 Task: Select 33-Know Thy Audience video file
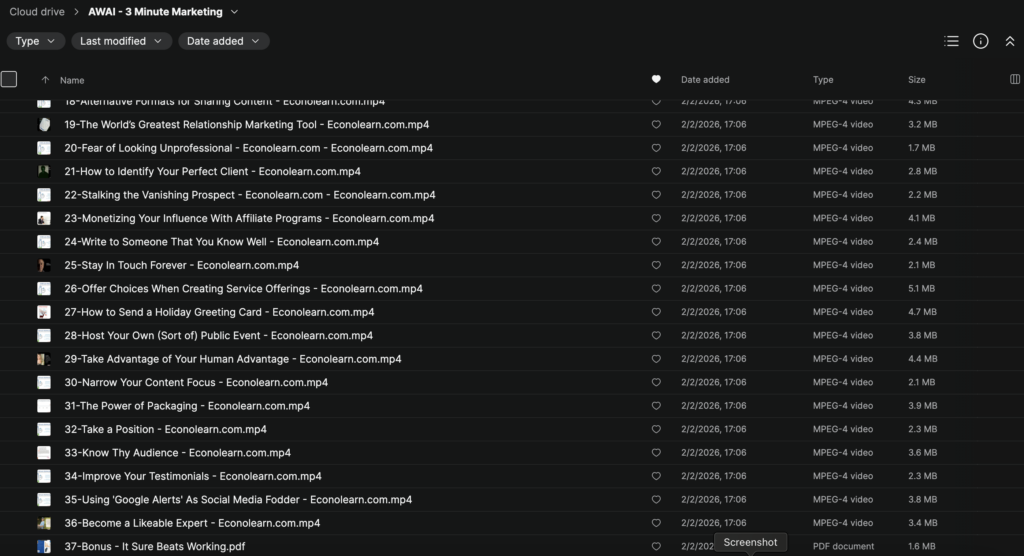[177, 453]
